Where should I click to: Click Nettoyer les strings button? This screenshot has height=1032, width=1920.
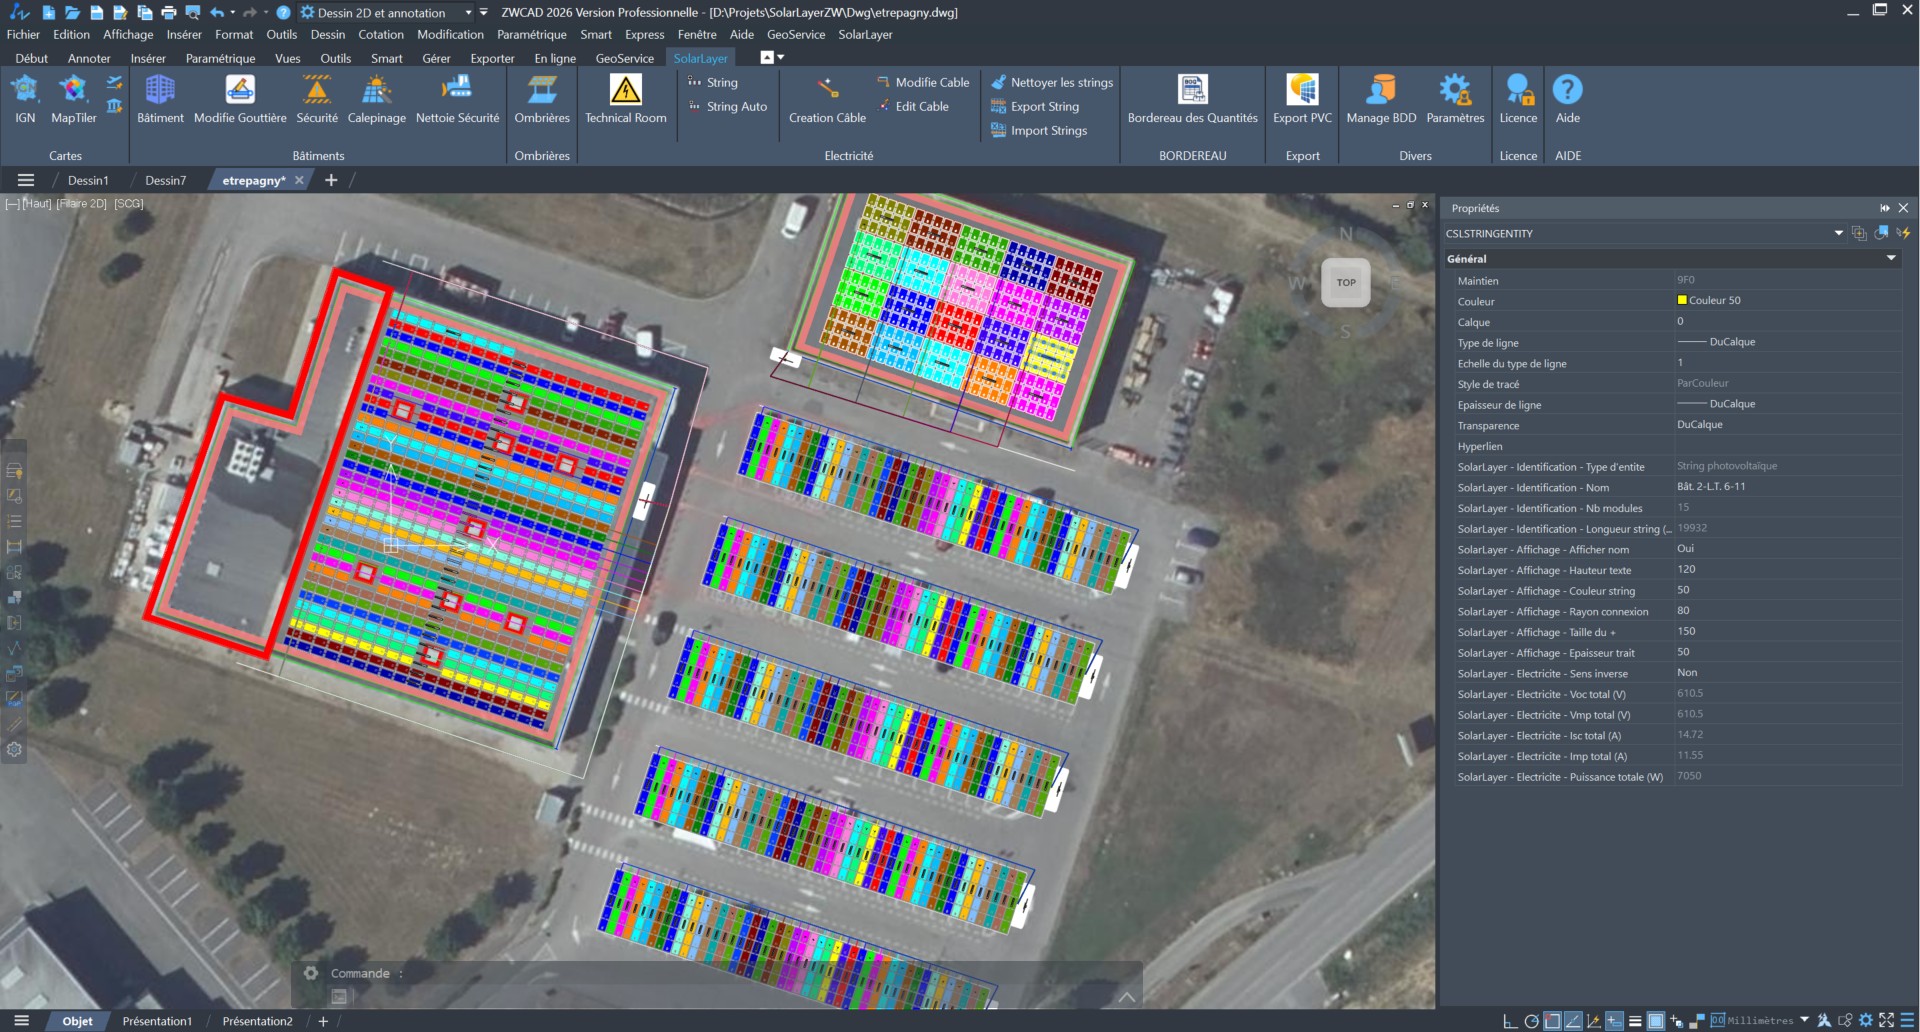coord(1052,82)
